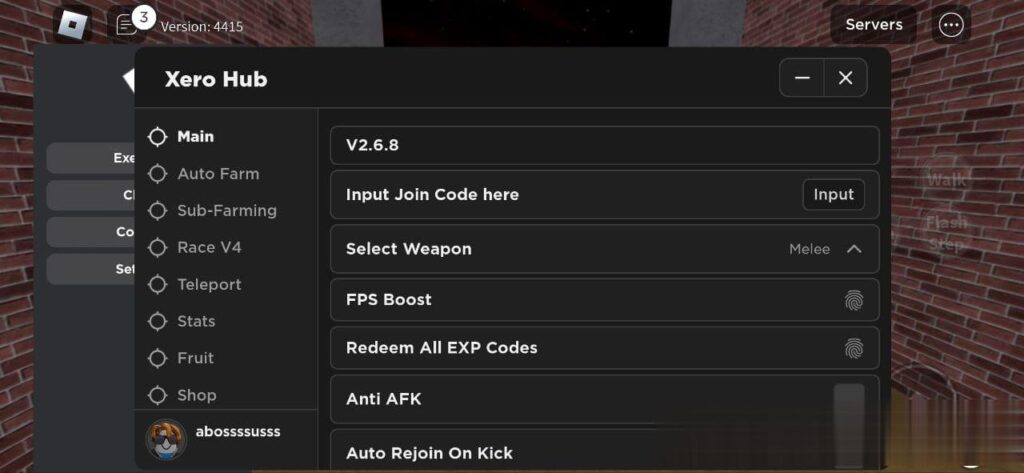
Task: Open the chat icon with badge 3
Action: point(127,24)
